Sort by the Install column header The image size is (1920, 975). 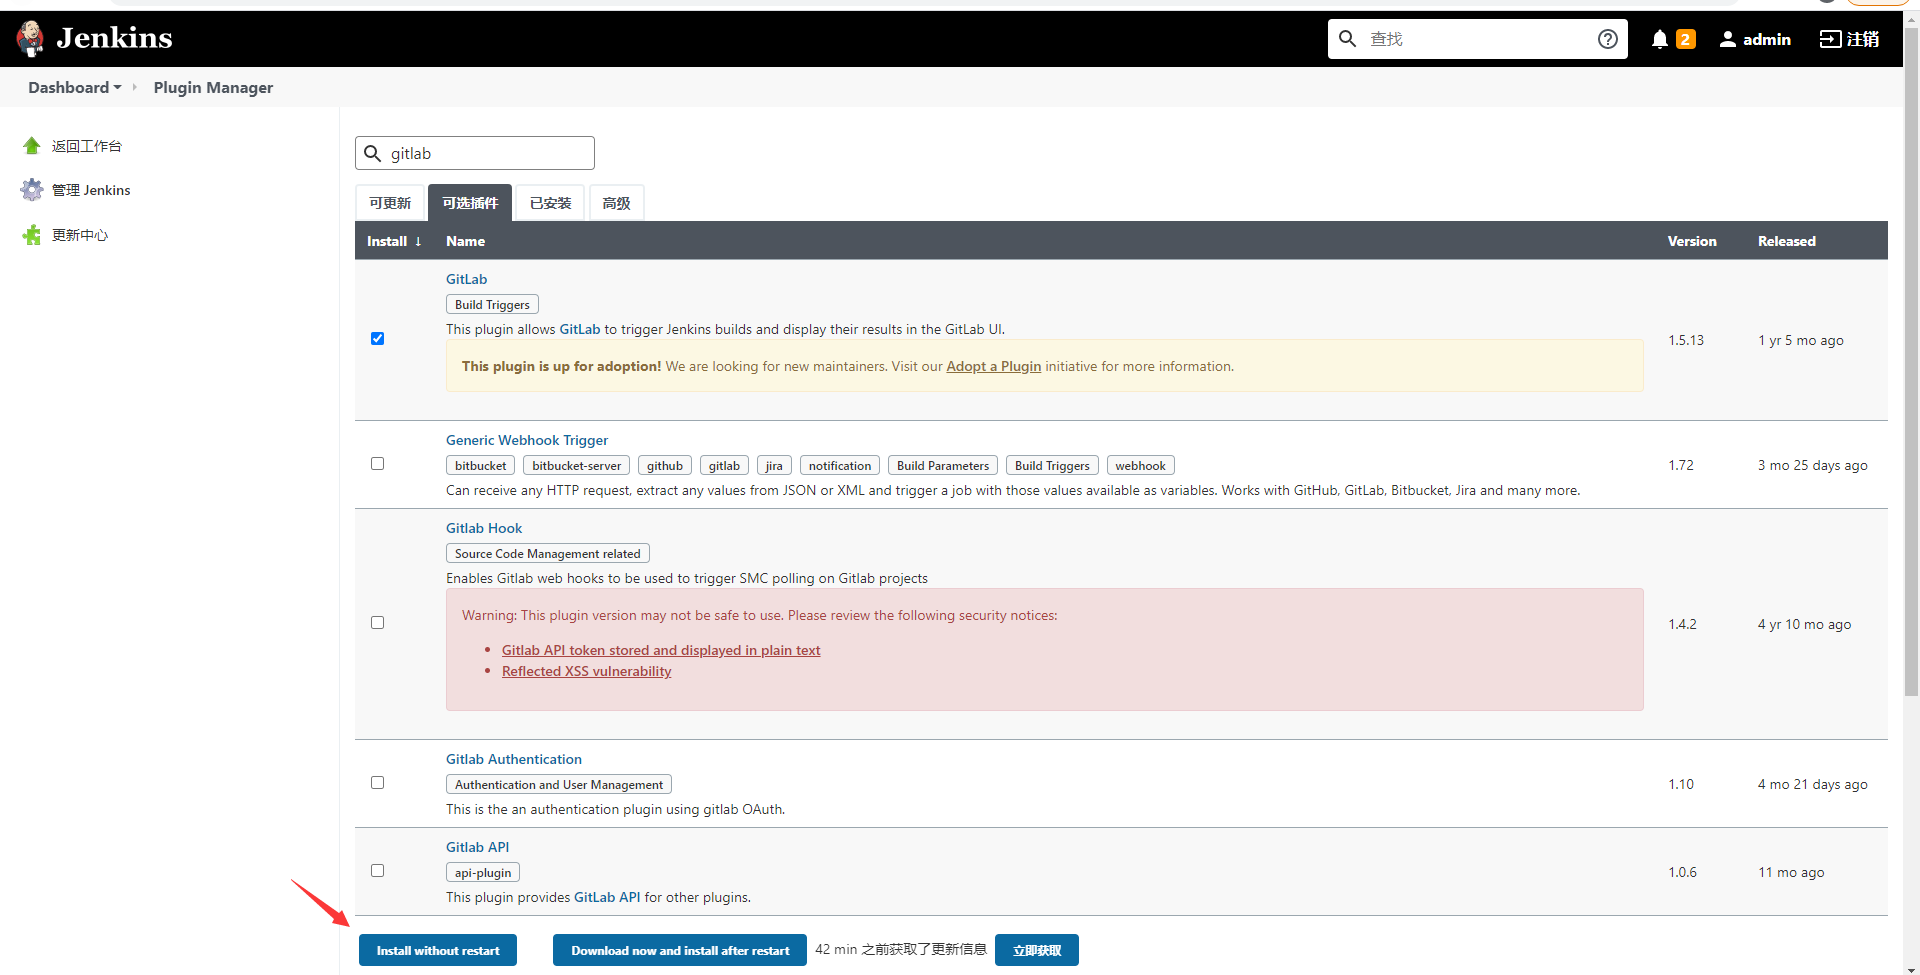click(x=394, y=241)
